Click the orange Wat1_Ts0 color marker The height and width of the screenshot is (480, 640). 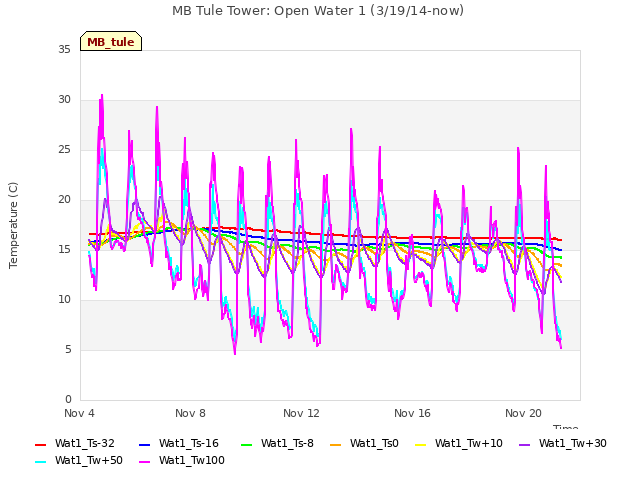(335, 444)
